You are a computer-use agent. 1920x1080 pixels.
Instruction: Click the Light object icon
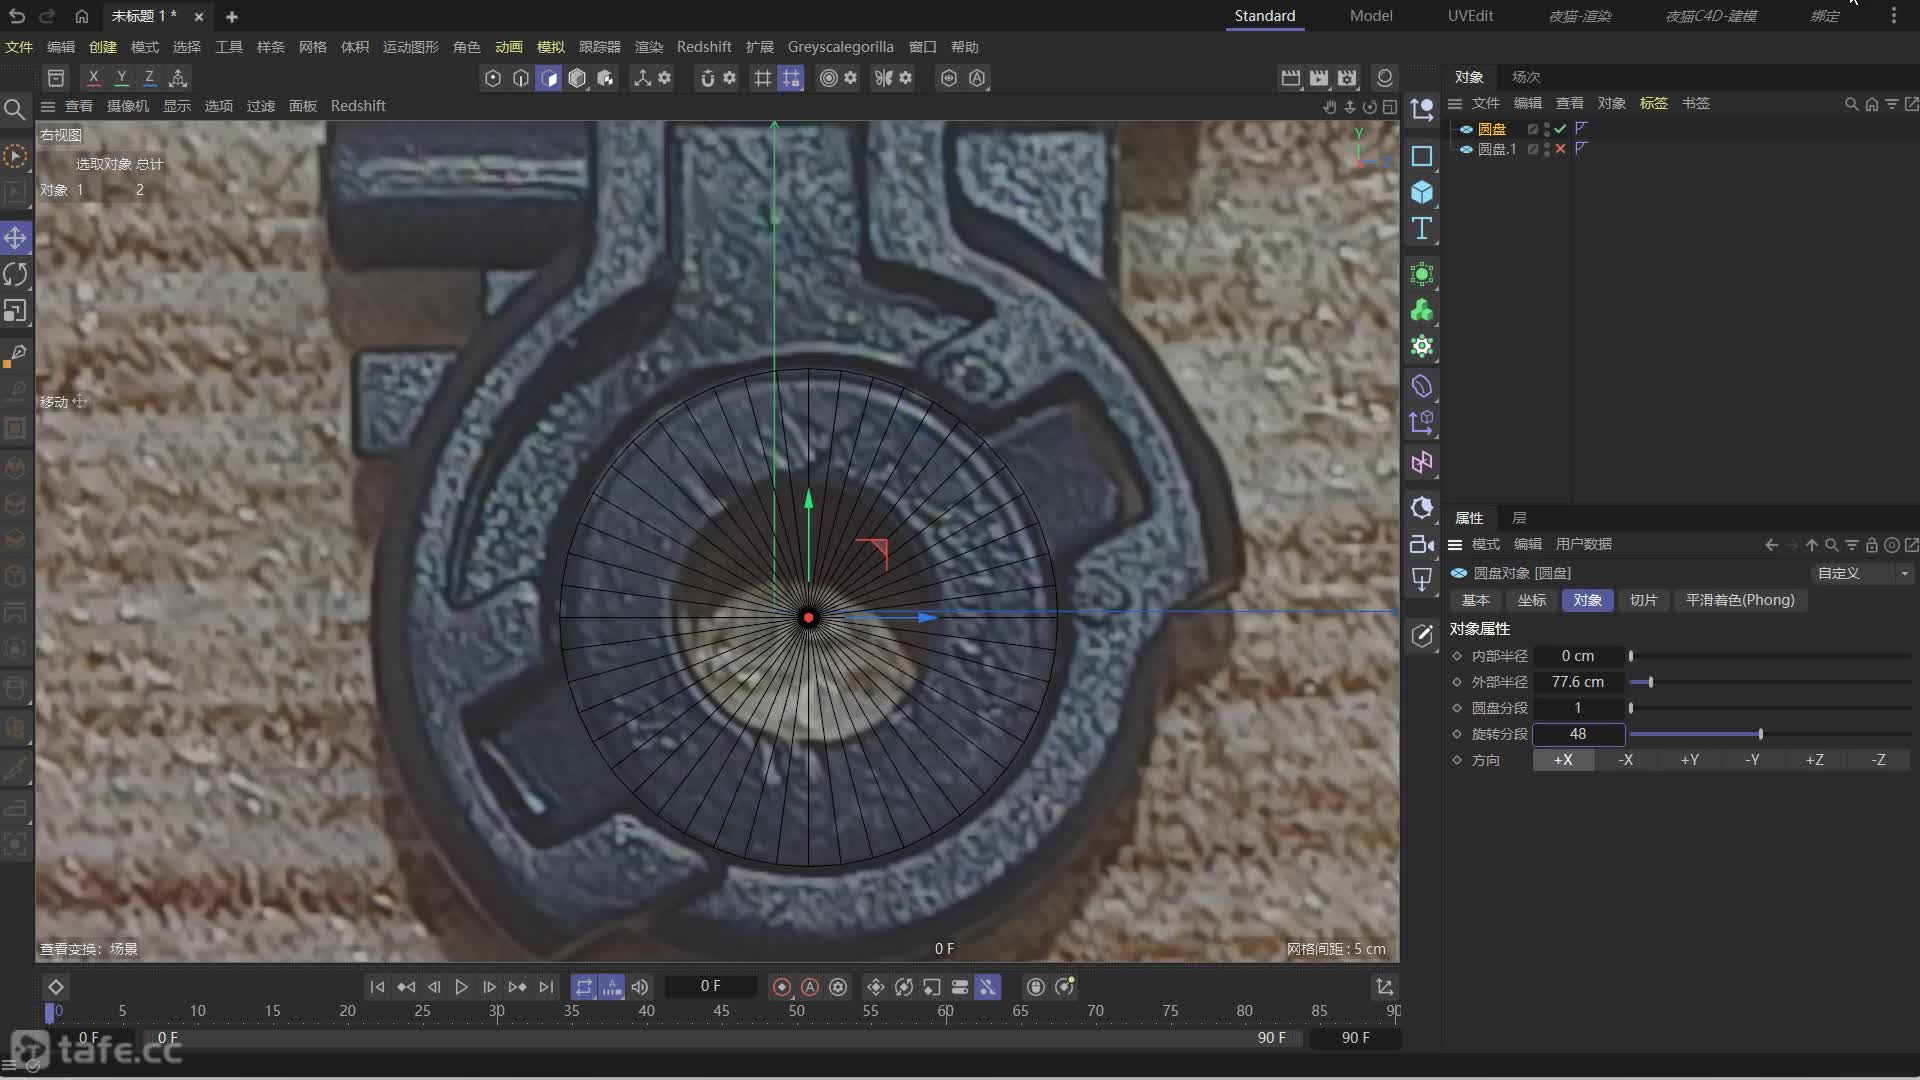tap(1421, 579)
